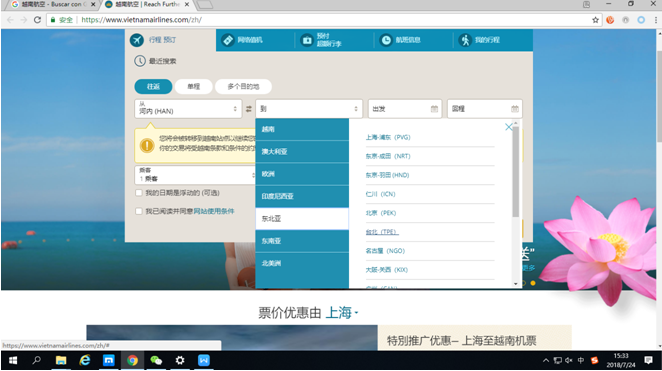Close the destination list with the X icon

[509, 127]
